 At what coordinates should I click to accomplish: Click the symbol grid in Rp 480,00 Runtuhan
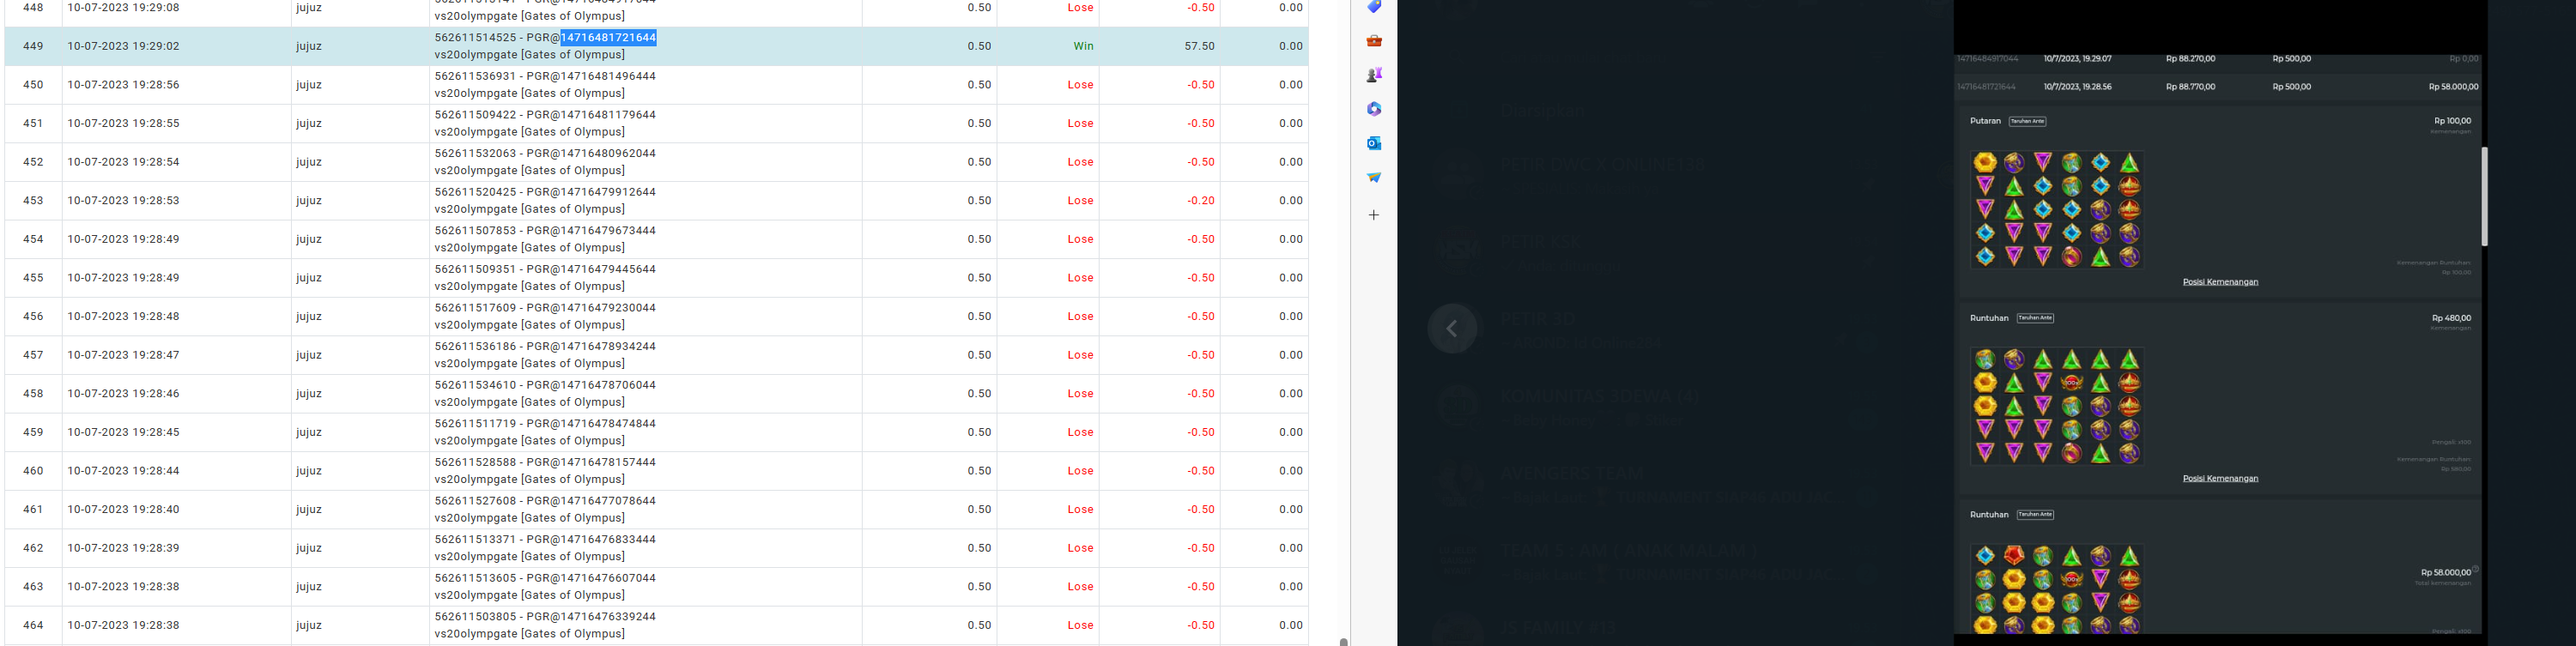pos(2057,406)
